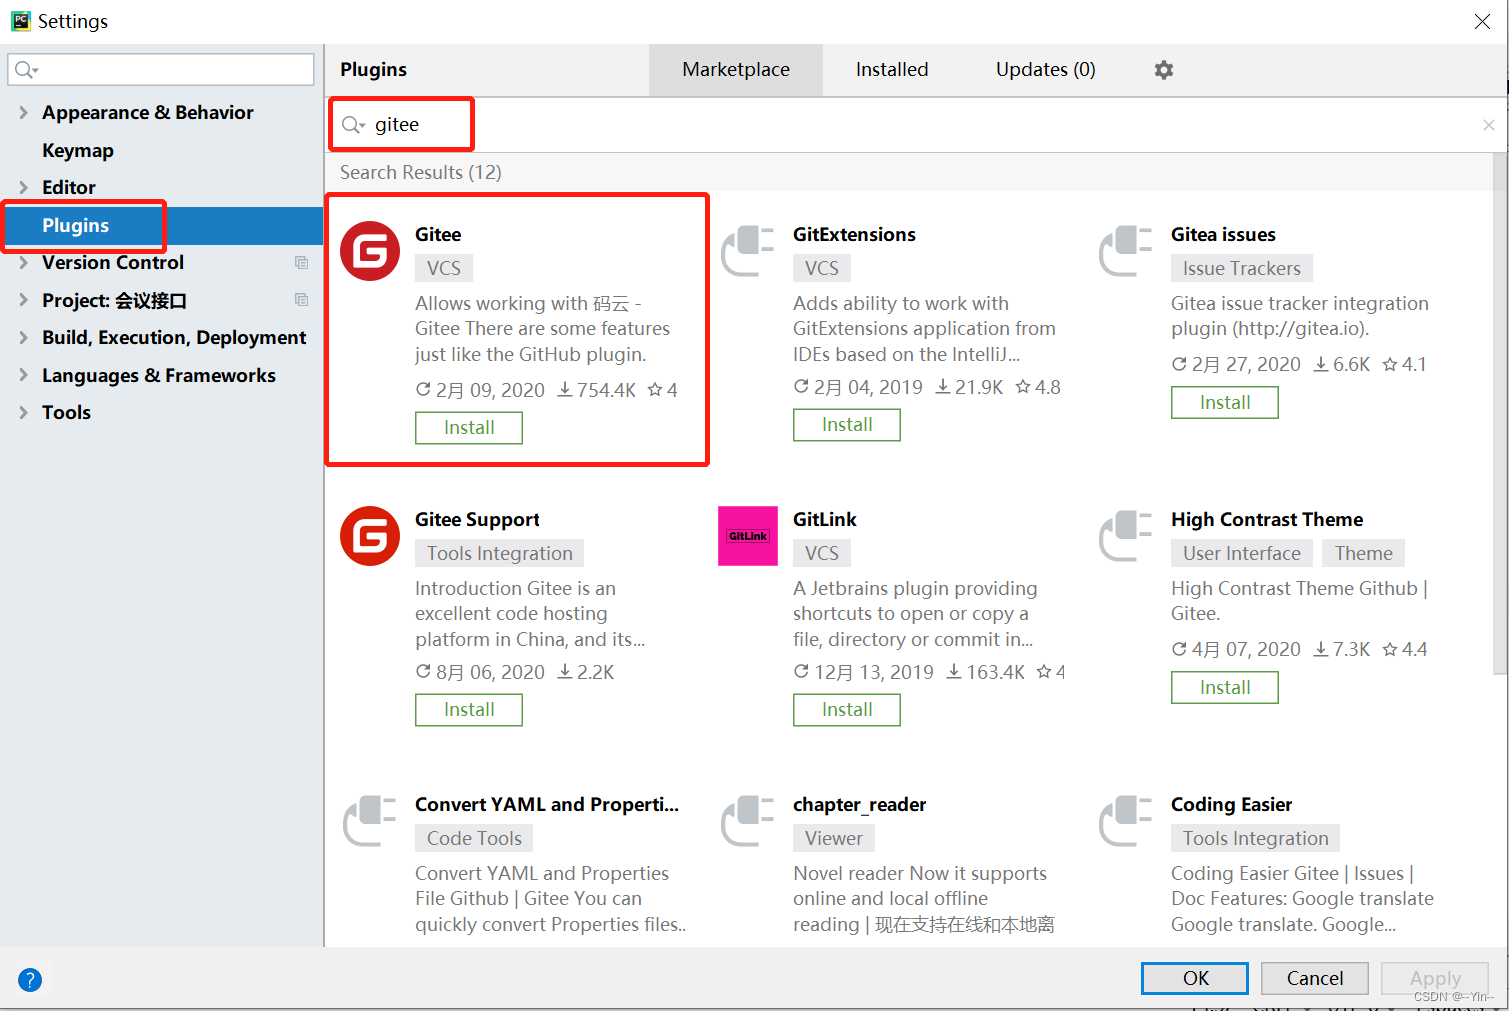The image size is (1509, 1011).
Task: Install the Gitee Support plugin
Action: coord(469,710)
